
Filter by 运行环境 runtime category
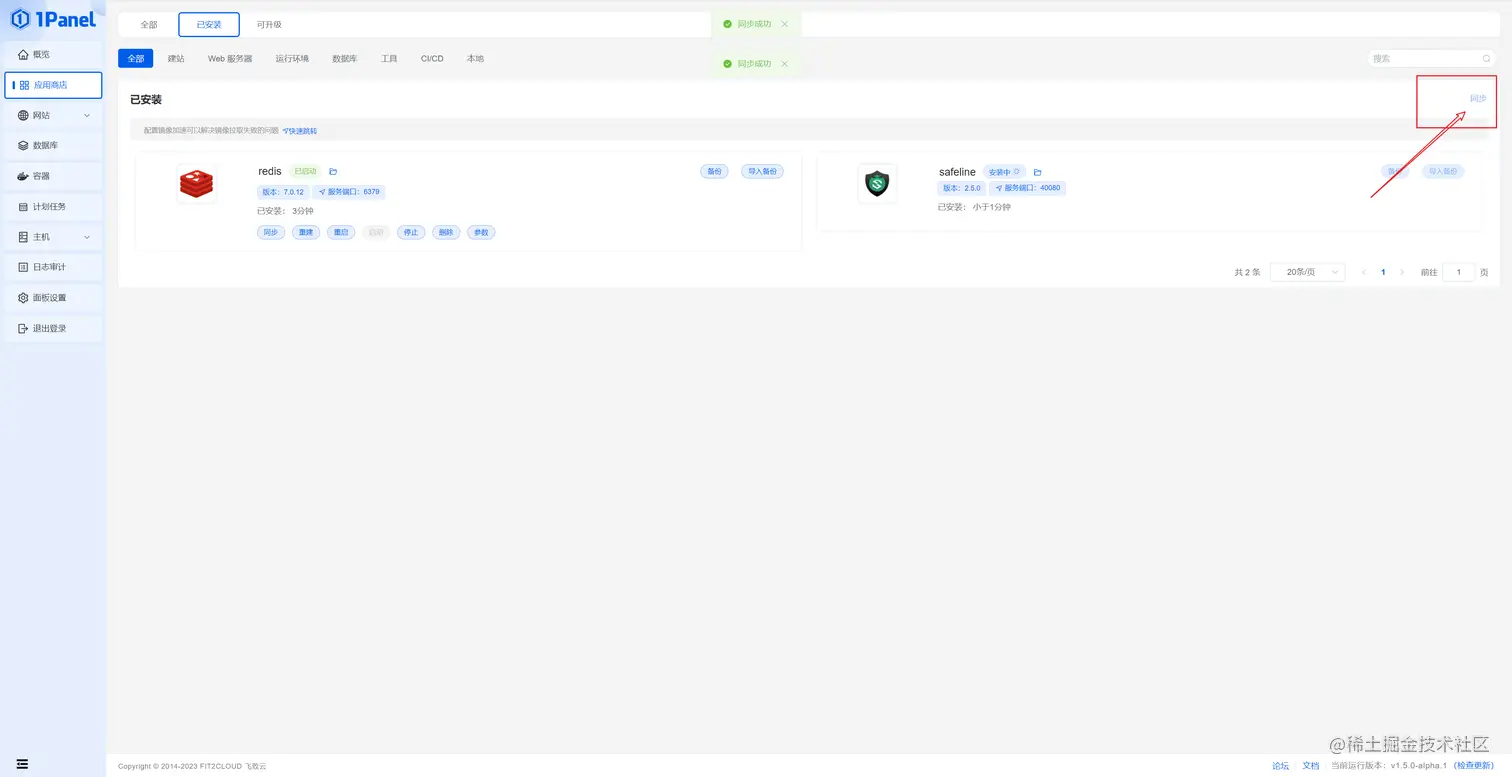pos(292,59)
